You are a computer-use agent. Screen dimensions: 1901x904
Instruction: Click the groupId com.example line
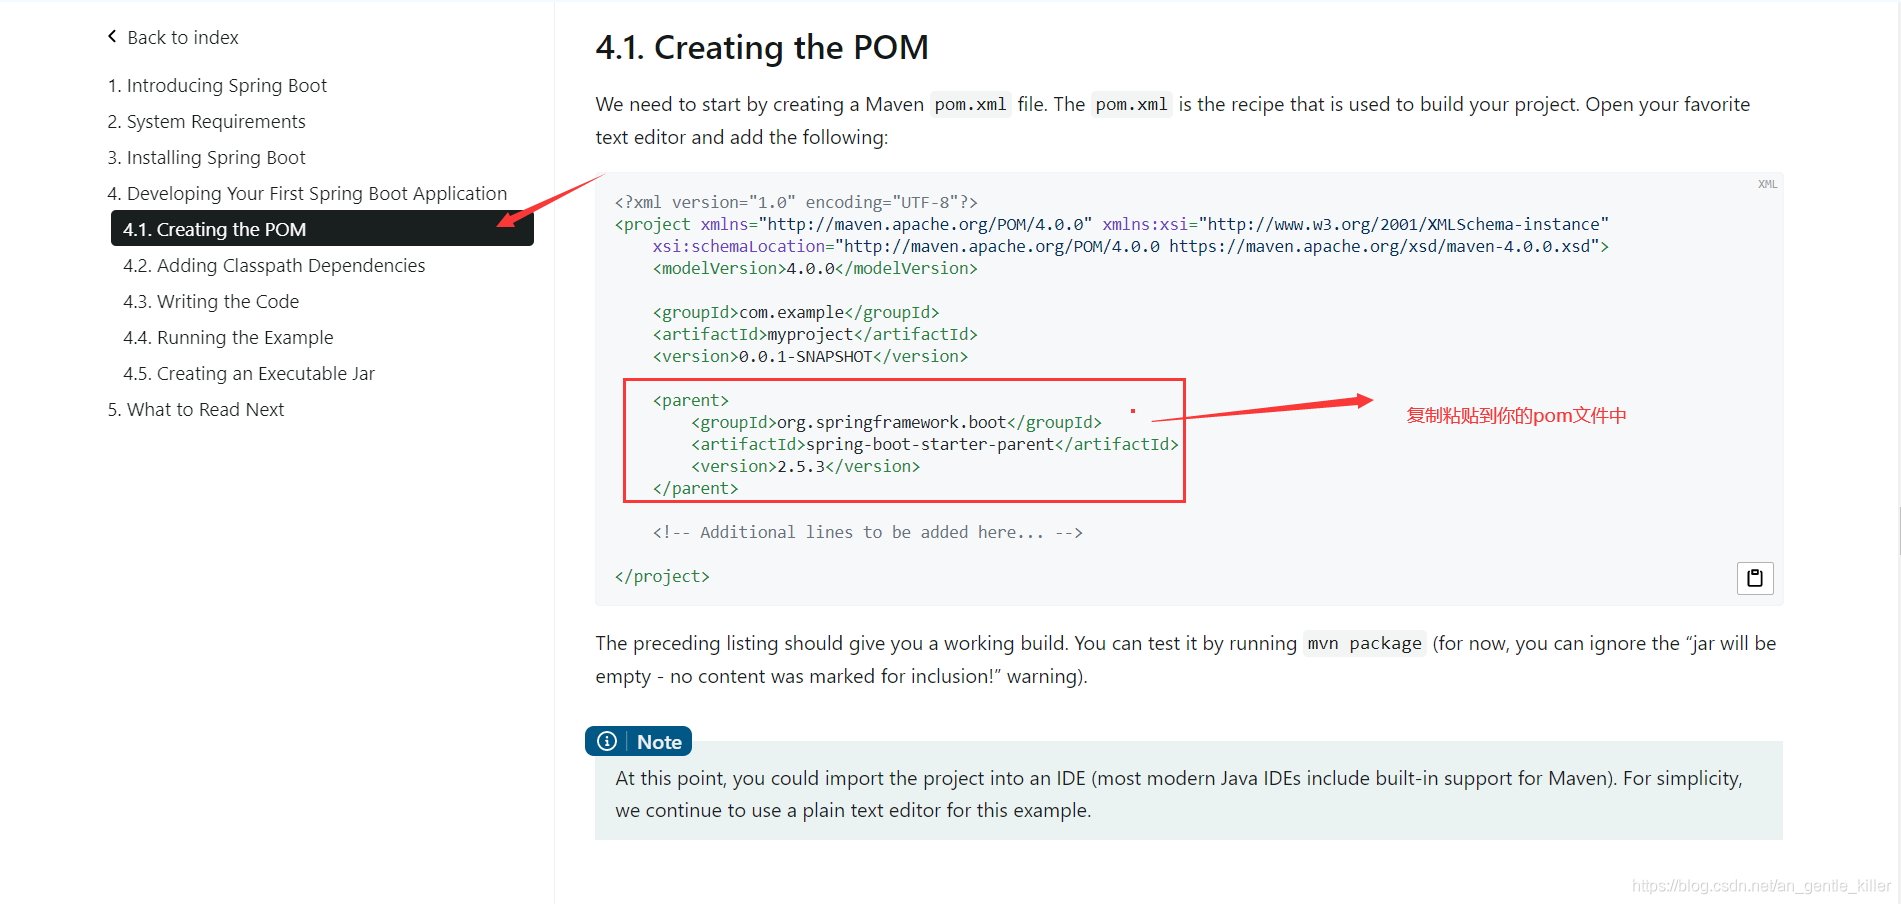click(x=796, y=312)
